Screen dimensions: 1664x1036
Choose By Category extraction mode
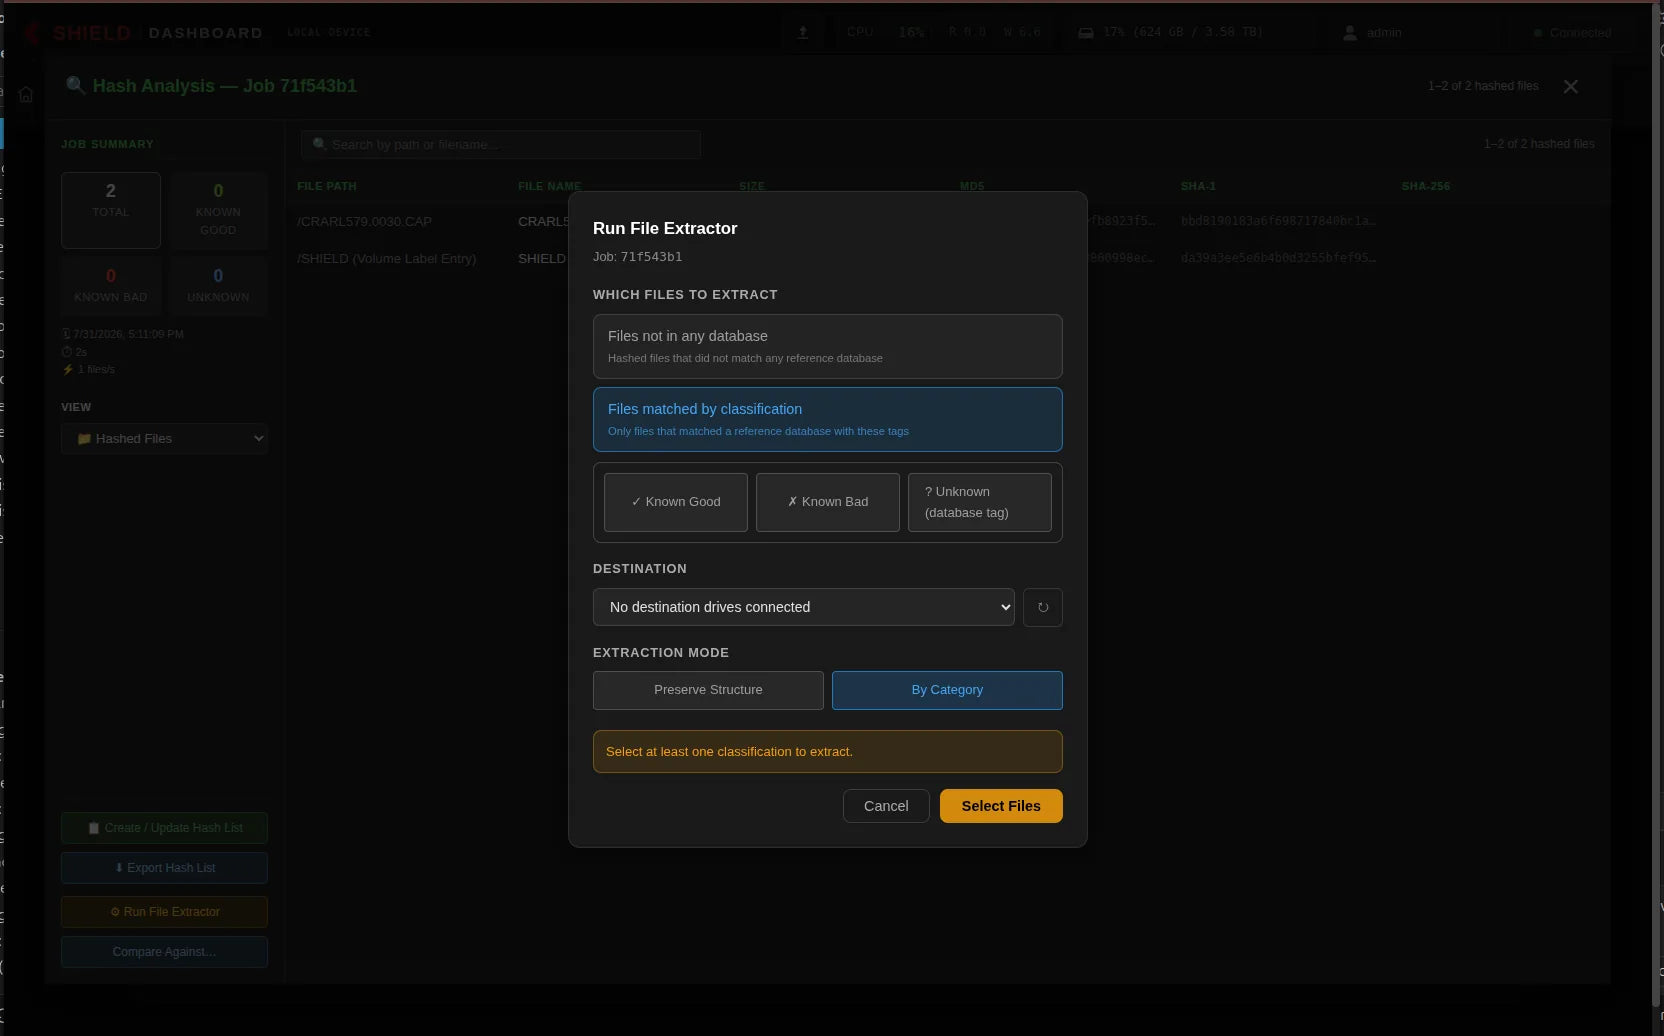pyautogui.click(x=947, y=690)
